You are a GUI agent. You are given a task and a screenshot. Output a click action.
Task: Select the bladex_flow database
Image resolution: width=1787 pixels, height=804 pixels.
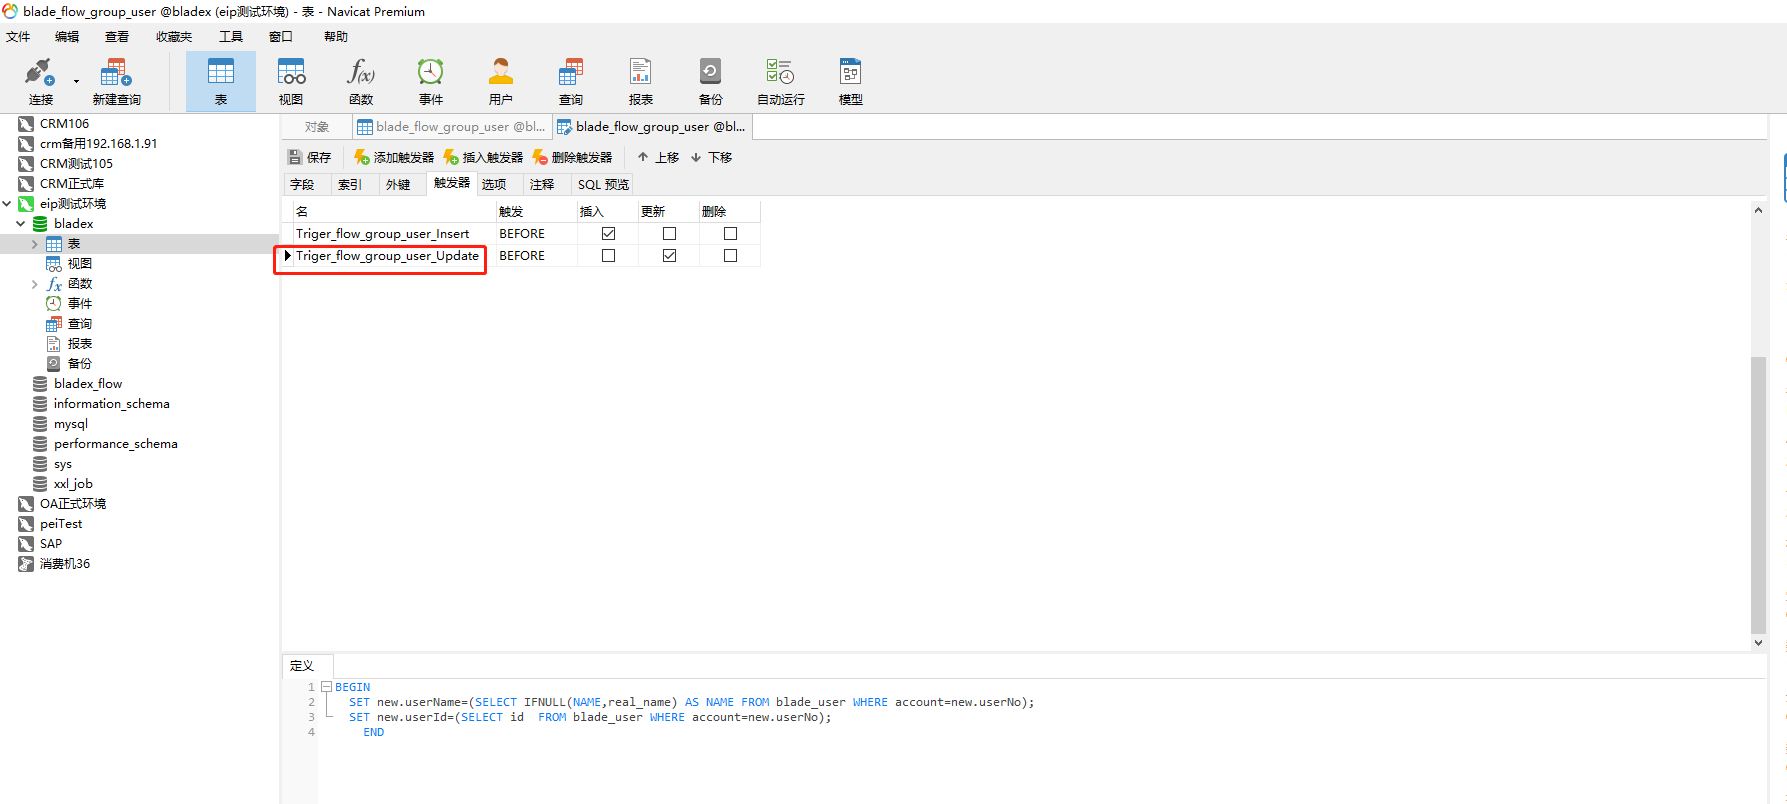pyautogui.click(x=88, y=383)
